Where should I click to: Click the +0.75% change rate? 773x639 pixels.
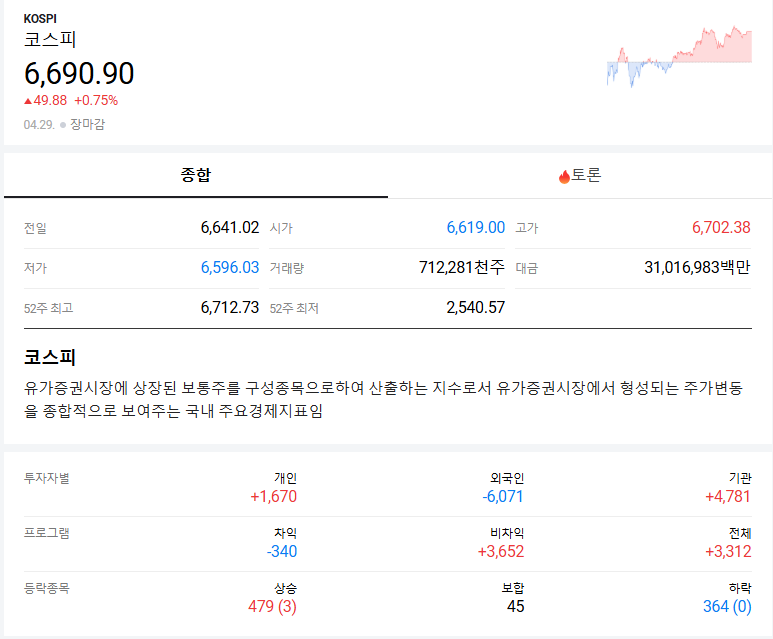click(x=96, y=101)
